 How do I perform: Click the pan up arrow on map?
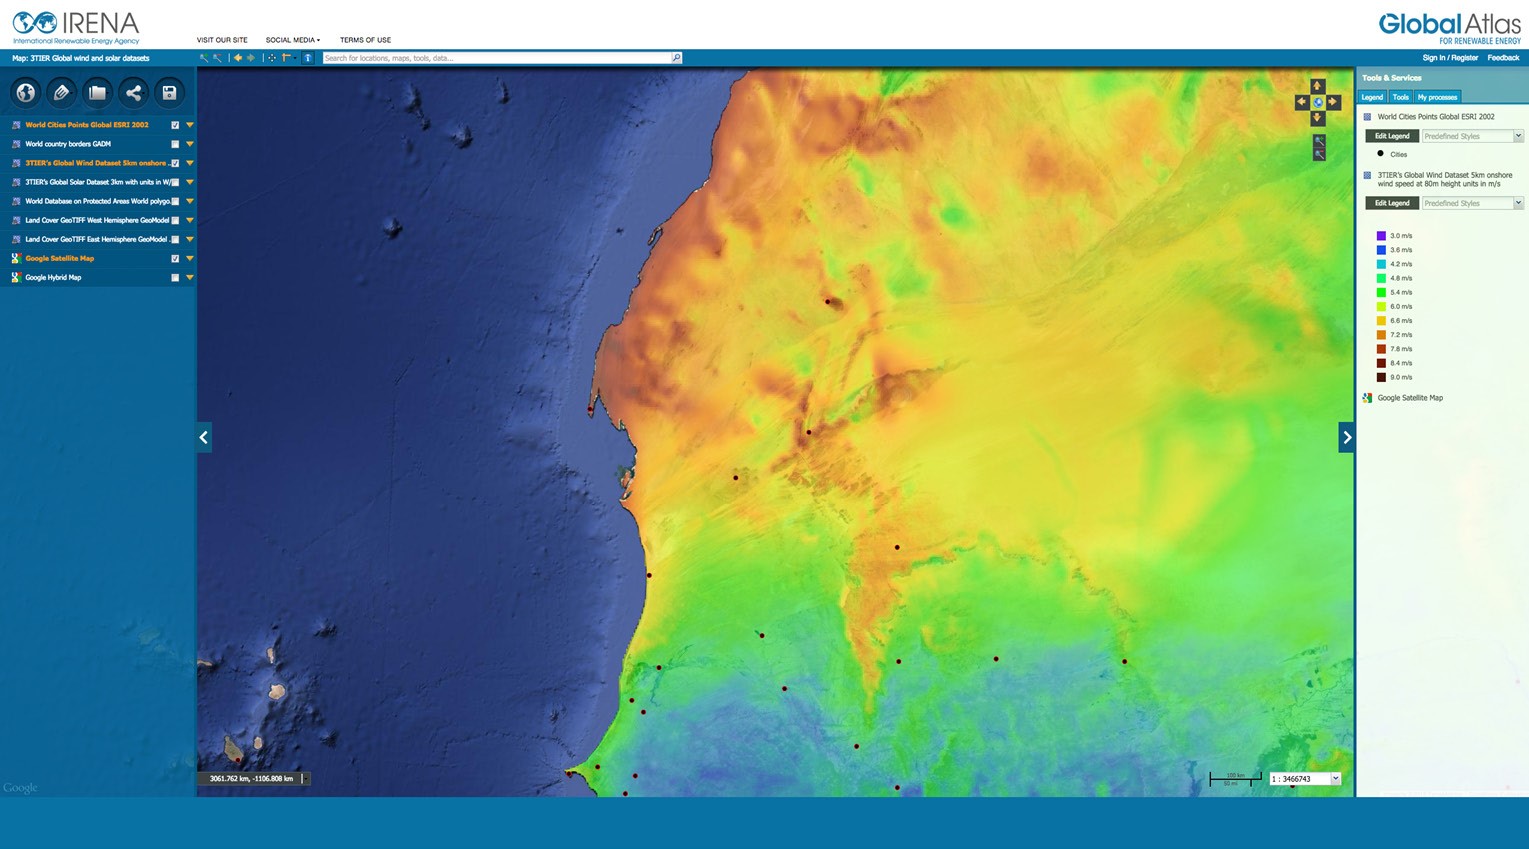tap(1317, 87)
